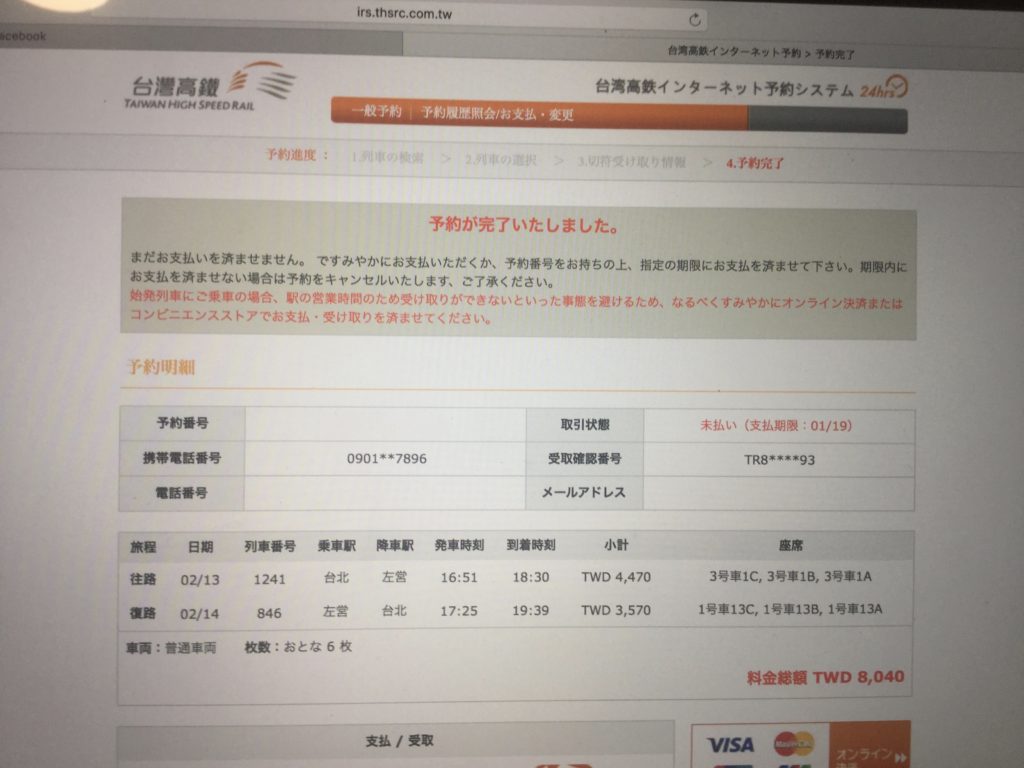Click the VISA card logo
Viewport: 1024px width, 768px height.
[730, 745]
